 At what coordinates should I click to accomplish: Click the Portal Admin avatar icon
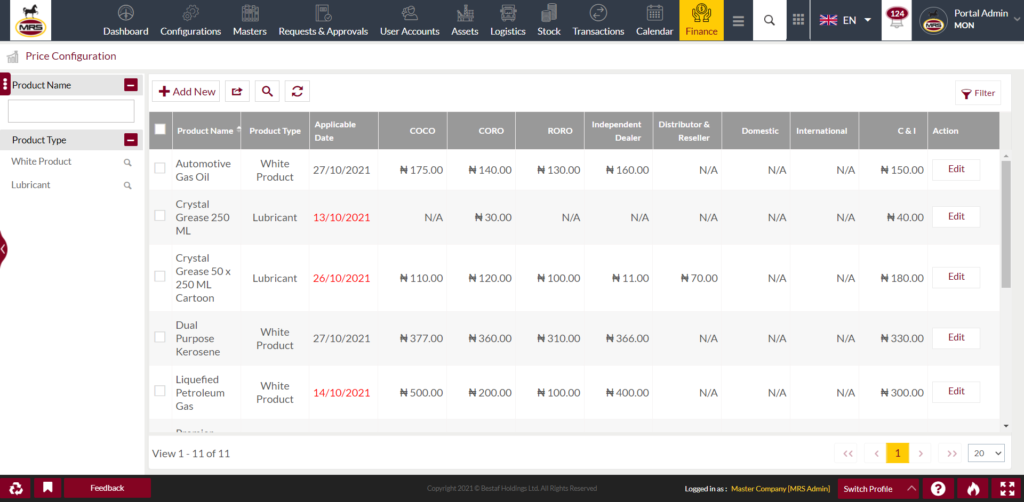pyautogui.click(x=933, y=22)
